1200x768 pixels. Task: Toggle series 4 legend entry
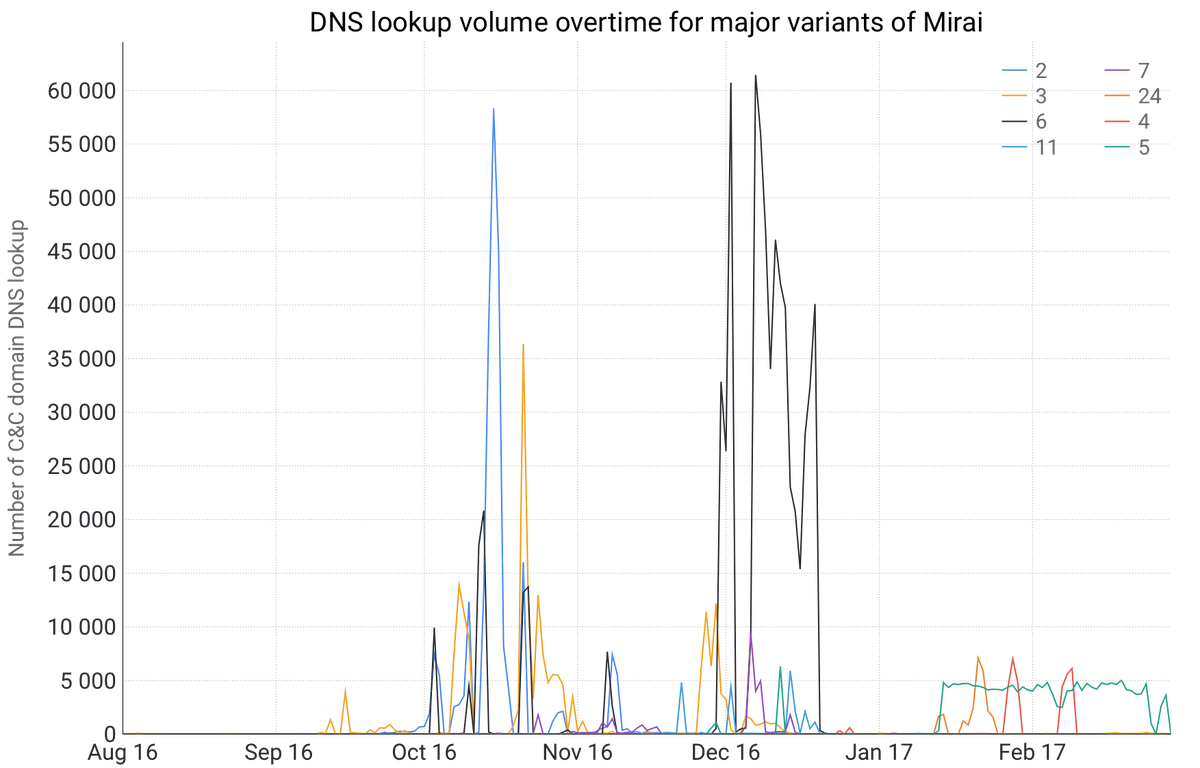click(x=1143, y=122)
